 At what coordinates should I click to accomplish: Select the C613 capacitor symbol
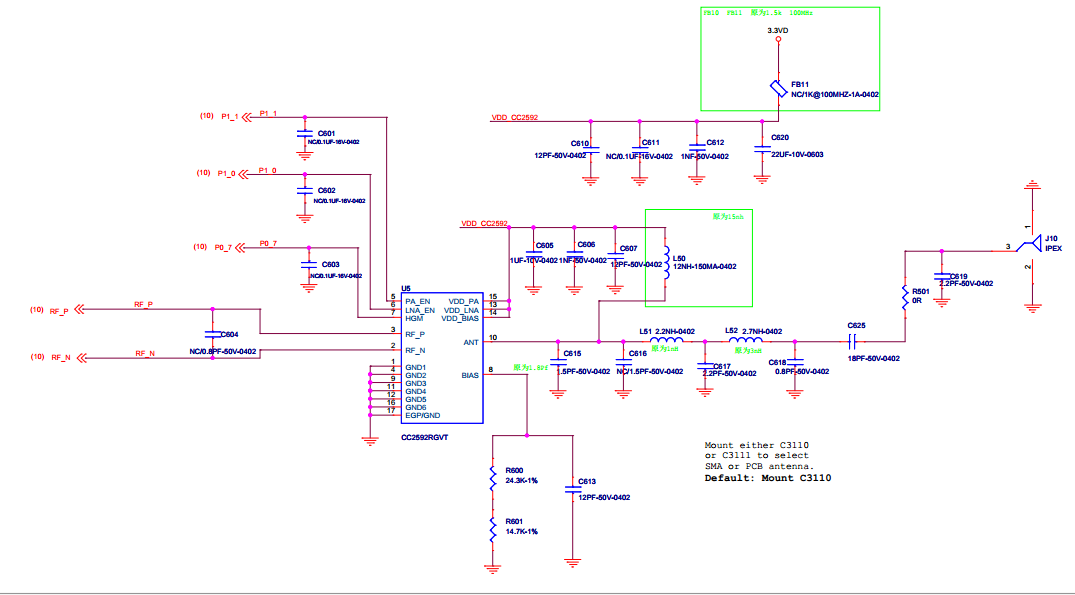[x=572, y=489]
